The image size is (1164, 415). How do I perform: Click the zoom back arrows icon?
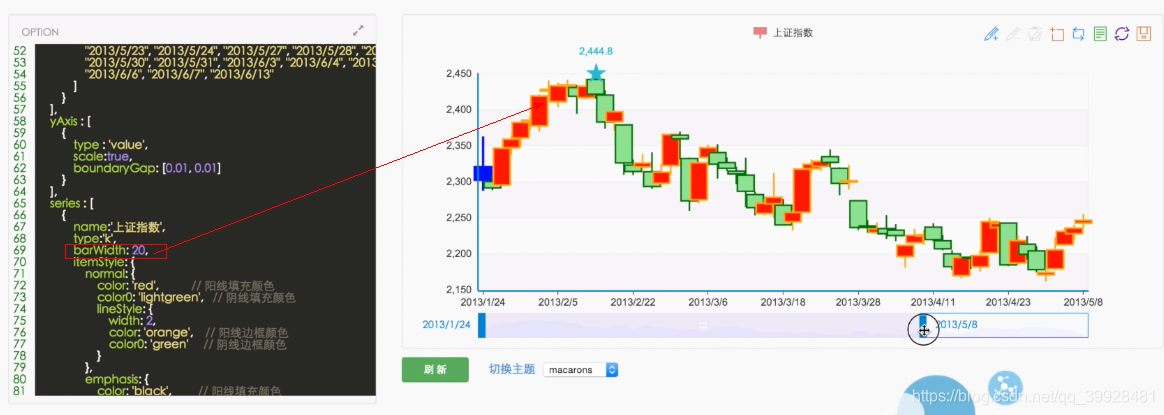[x=1079, y=33]
